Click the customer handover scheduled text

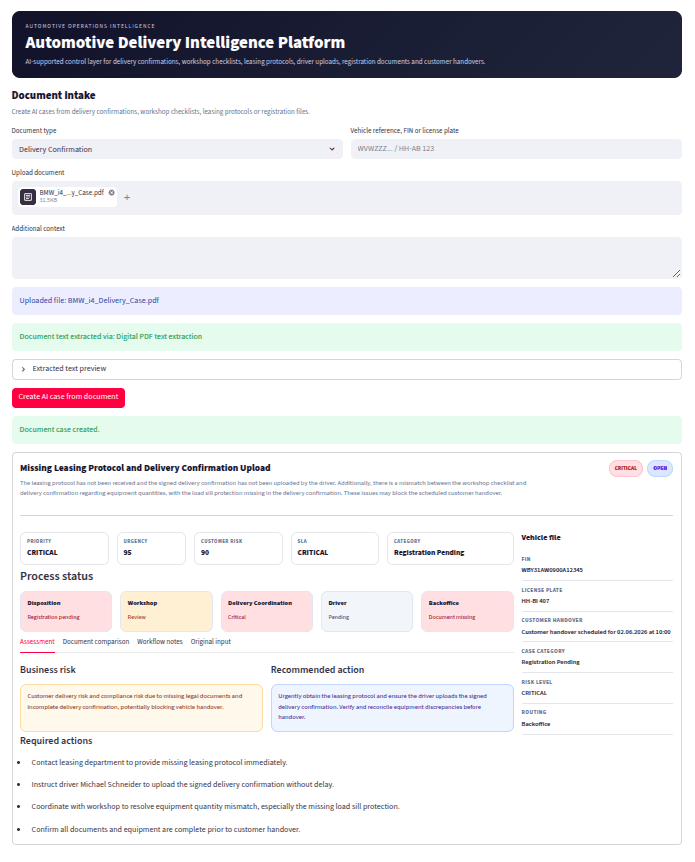596,632
